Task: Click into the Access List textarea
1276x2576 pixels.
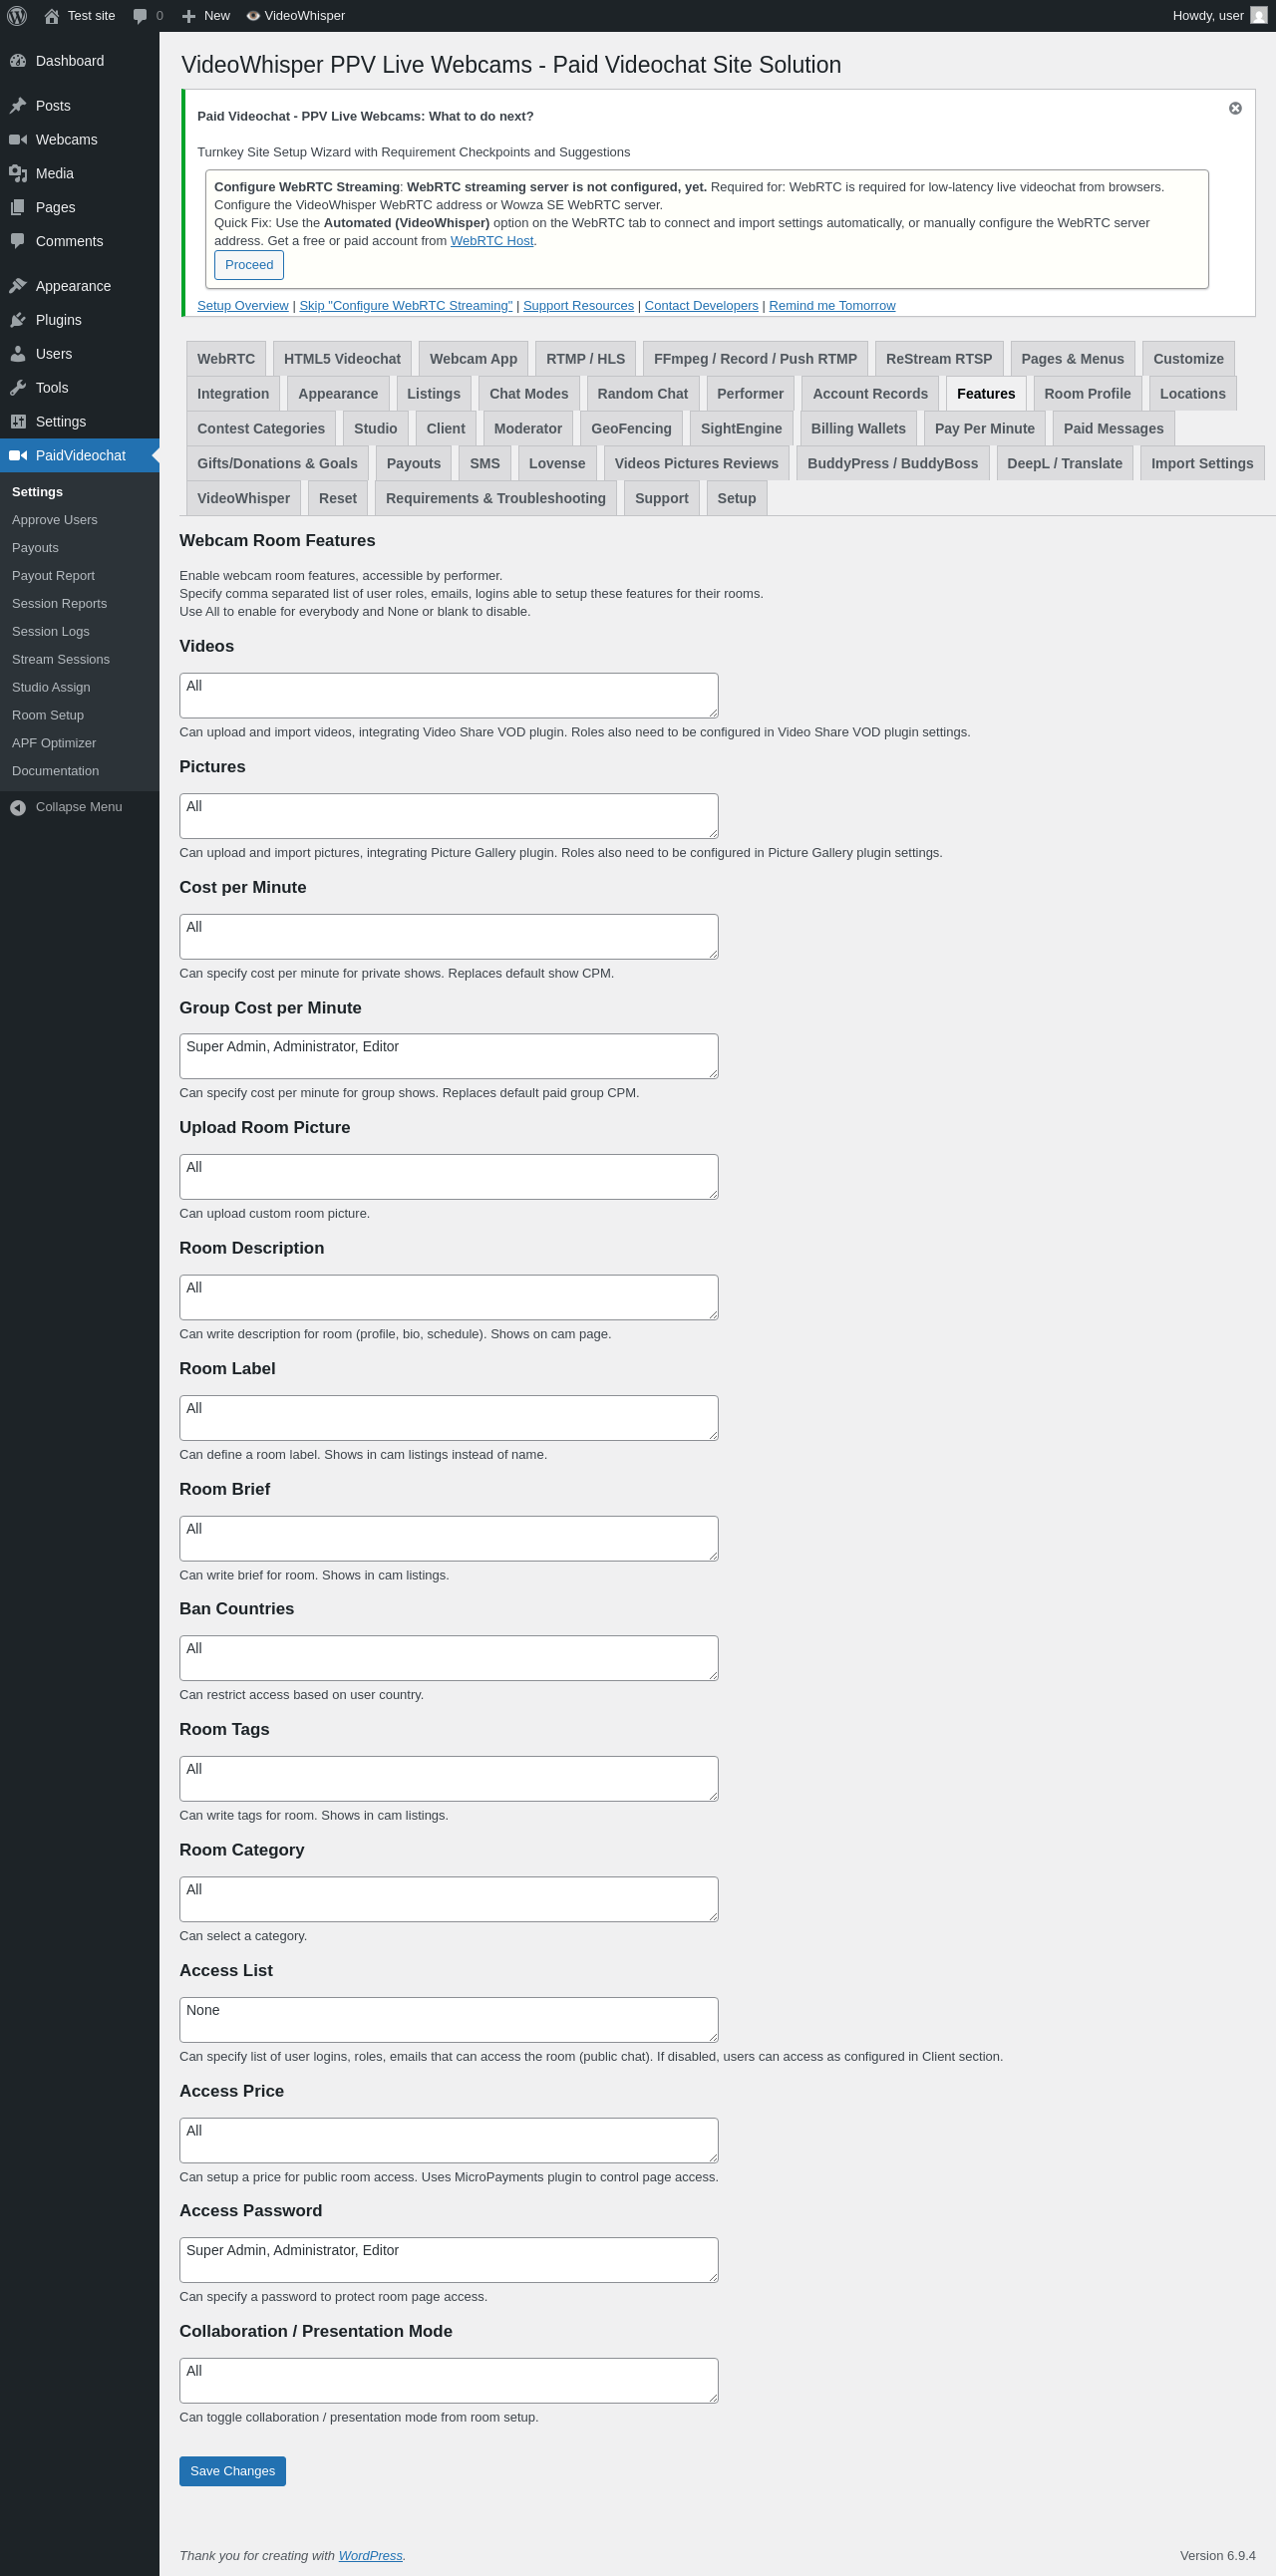Action: [x=449, y=2020]
